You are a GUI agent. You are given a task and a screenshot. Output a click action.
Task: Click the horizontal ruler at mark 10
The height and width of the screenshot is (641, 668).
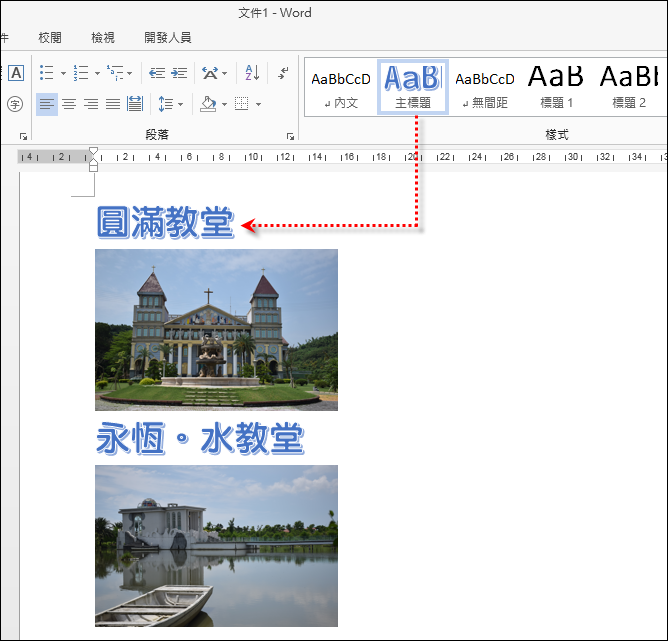coord(253,157)
